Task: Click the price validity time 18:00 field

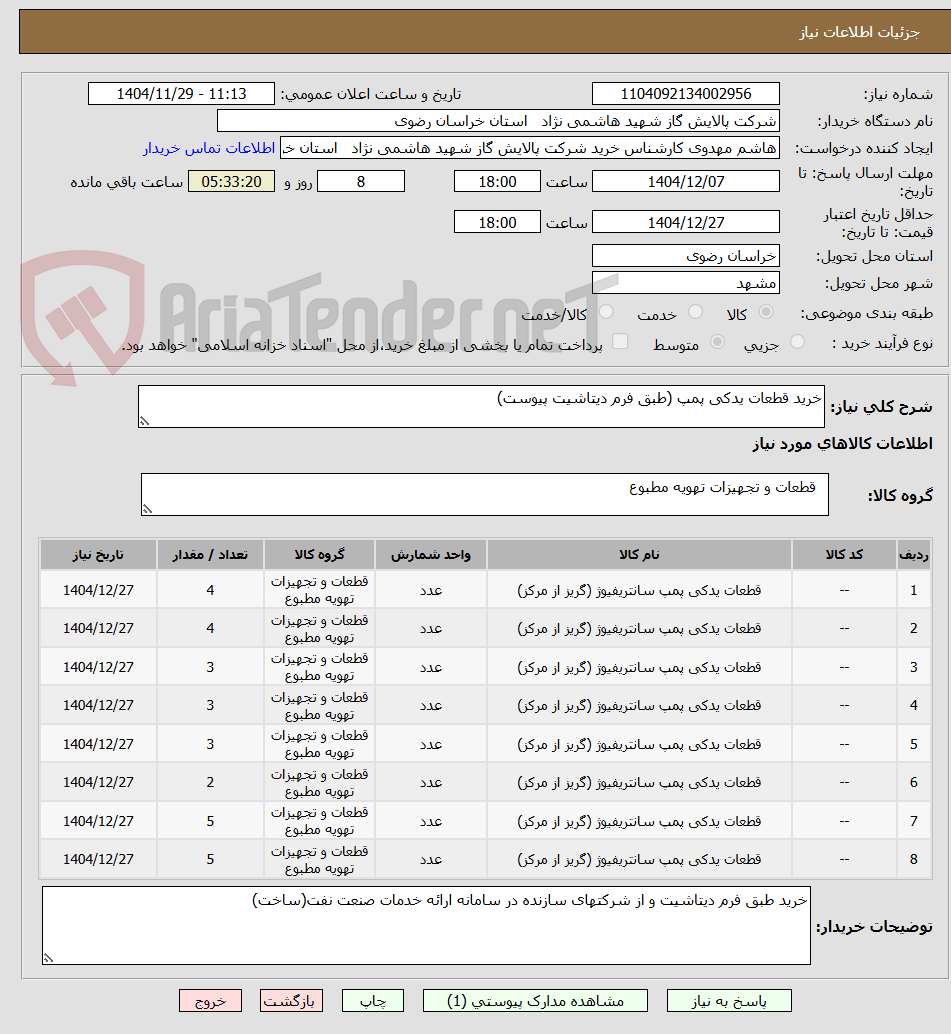Action: 497,222
